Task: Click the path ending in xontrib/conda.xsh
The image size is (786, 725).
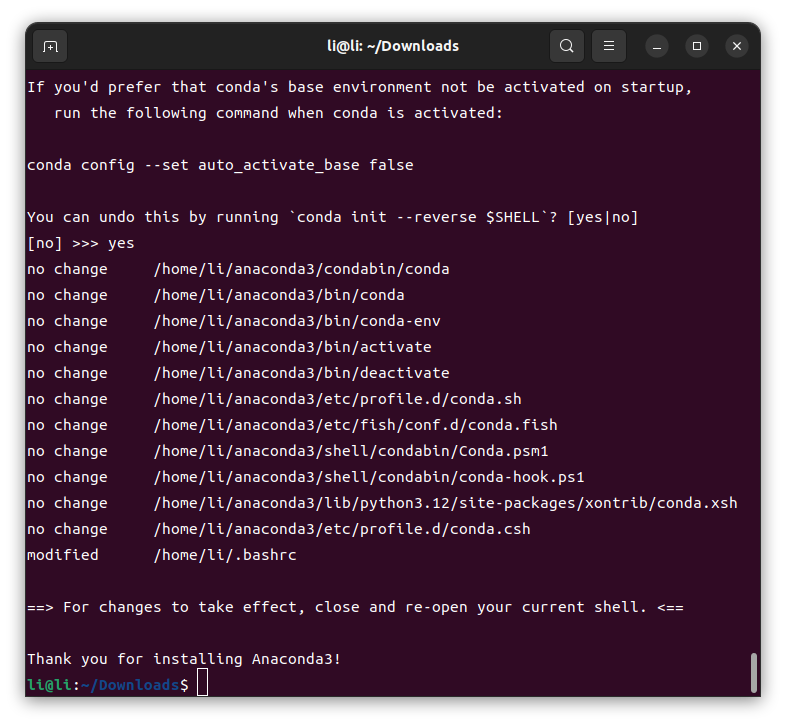Action: tap(446, 503)
